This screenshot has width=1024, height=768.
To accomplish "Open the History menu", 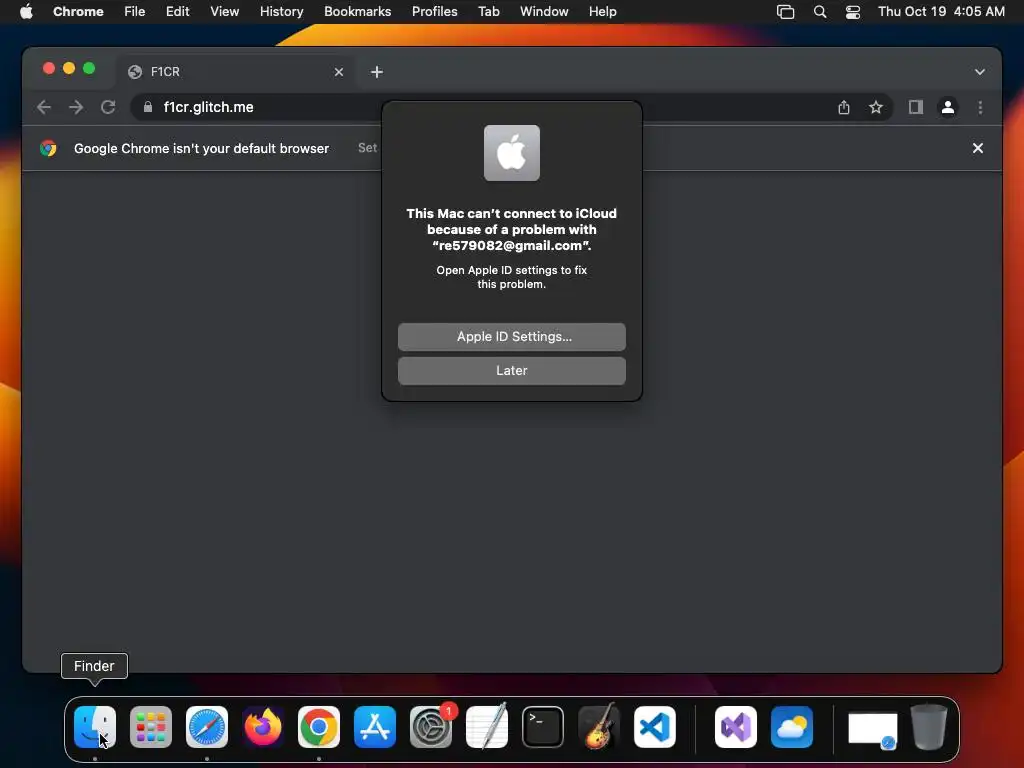I will pos(281,12).
